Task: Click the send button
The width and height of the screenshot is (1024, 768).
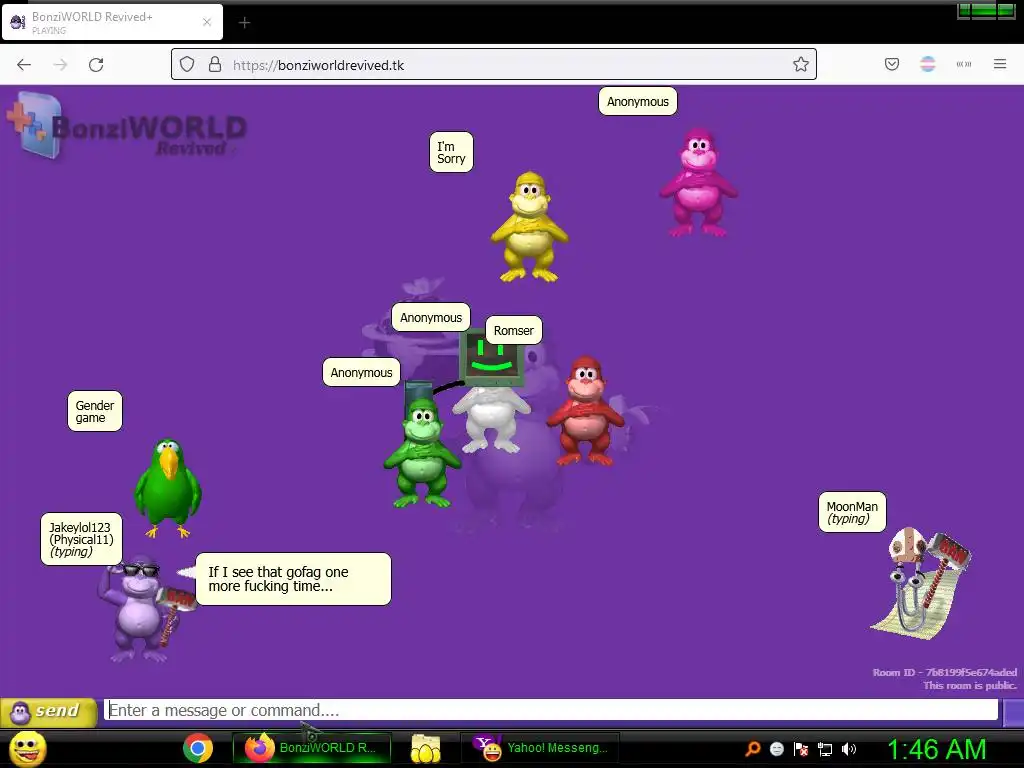Action: 48,711
